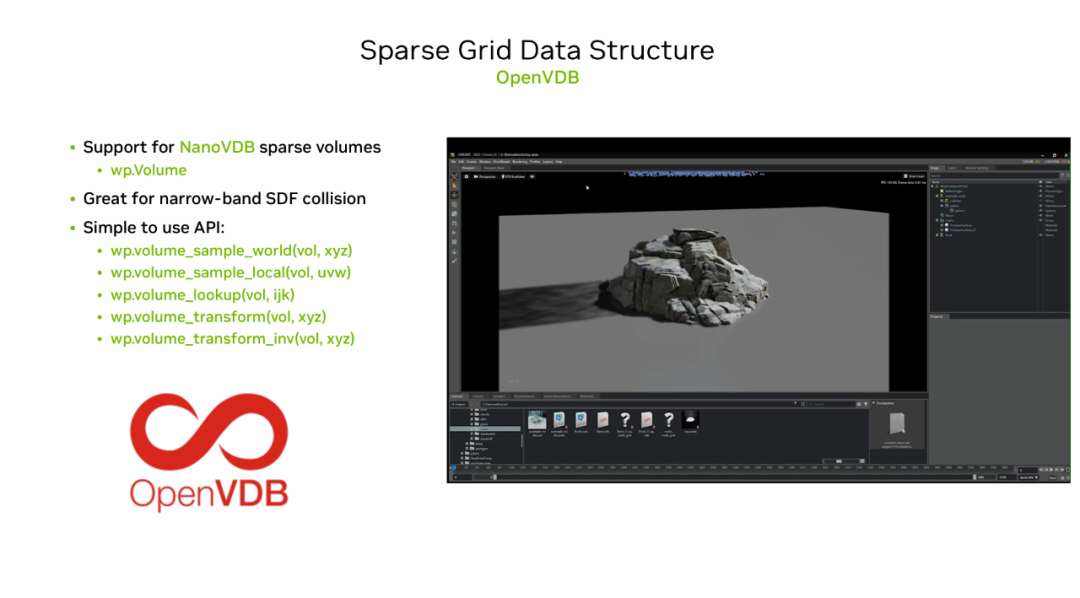Switch to the Console tab
Viewport: 1080px width, 598px height.
tap(478, 396)
